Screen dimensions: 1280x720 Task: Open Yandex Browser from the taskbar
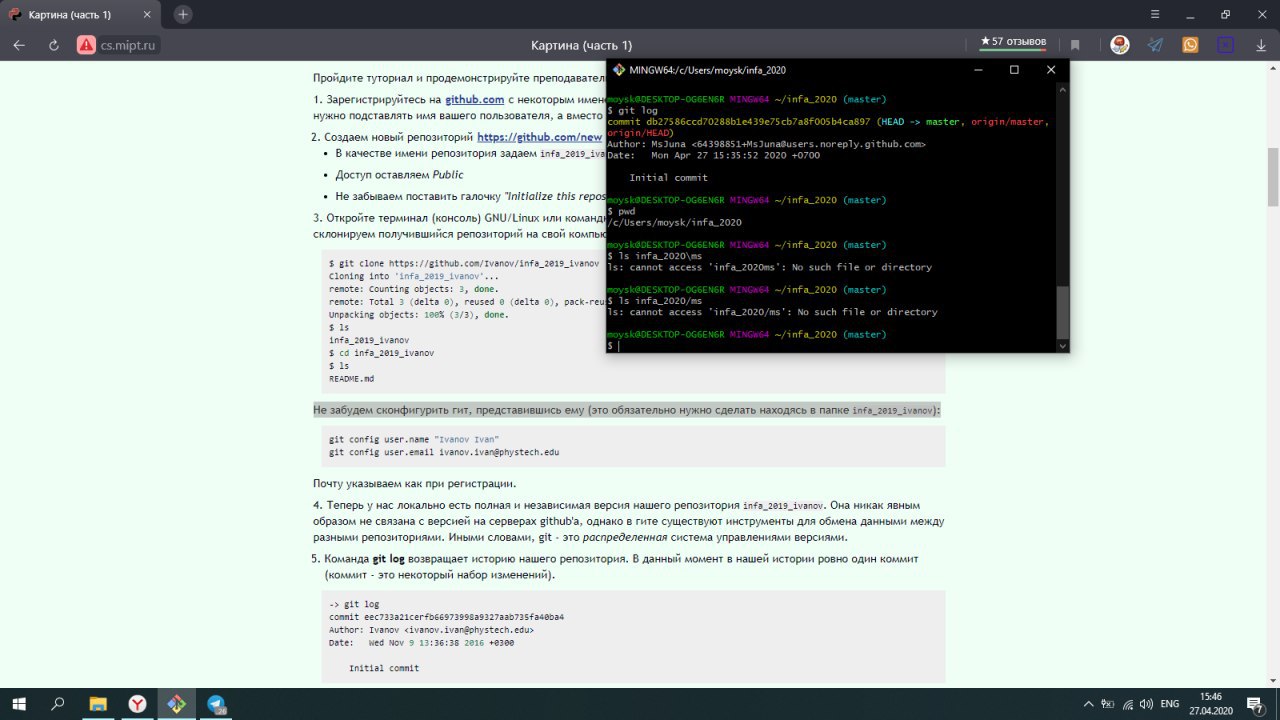click(x=137, y=704)
